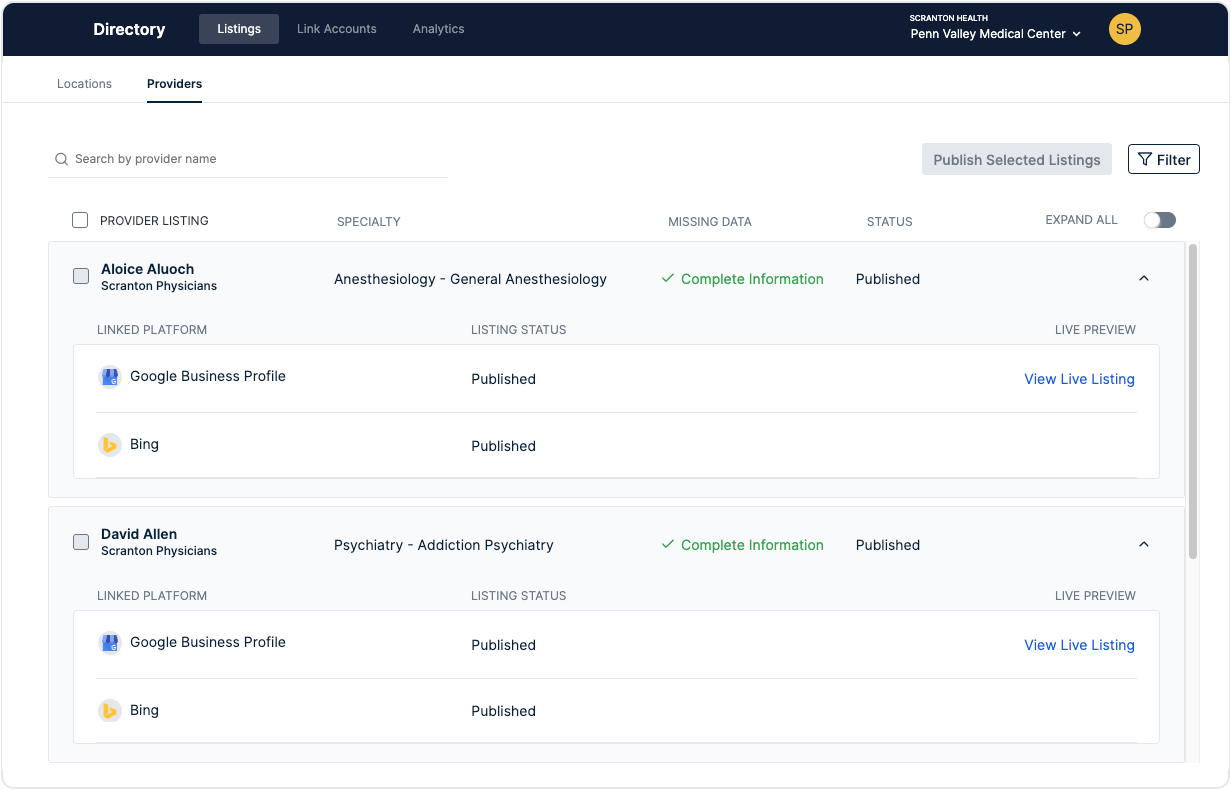Open the Penn Valley Medical Center dropdown
The height and width of the screenshot is (790, 1231).
pyautogui.click(x=996, y=34)
